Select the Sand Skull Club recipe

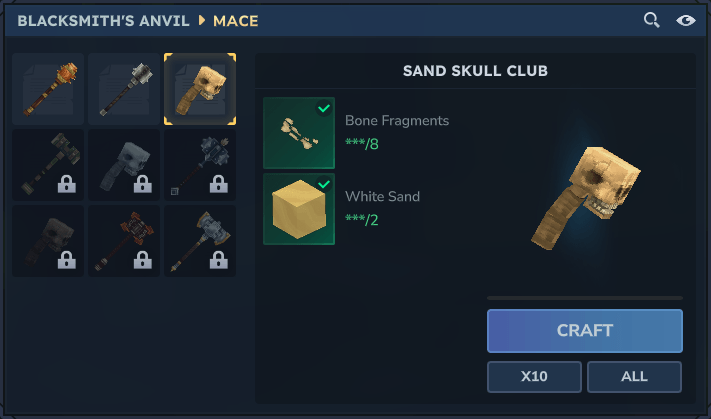click(200, 89)
